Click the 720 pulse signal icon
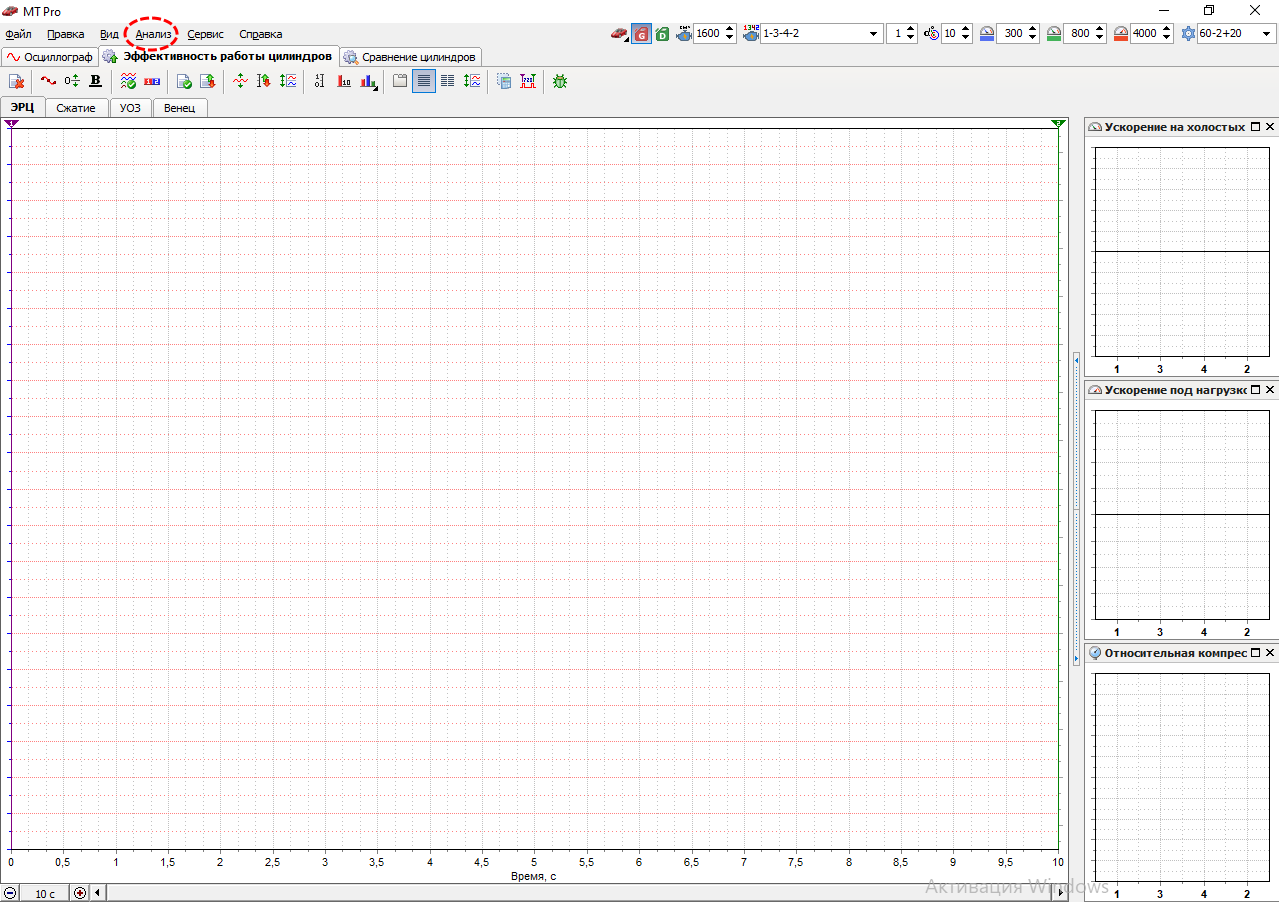The width and height of the screenshot is (1279, 902). (528, 82)
